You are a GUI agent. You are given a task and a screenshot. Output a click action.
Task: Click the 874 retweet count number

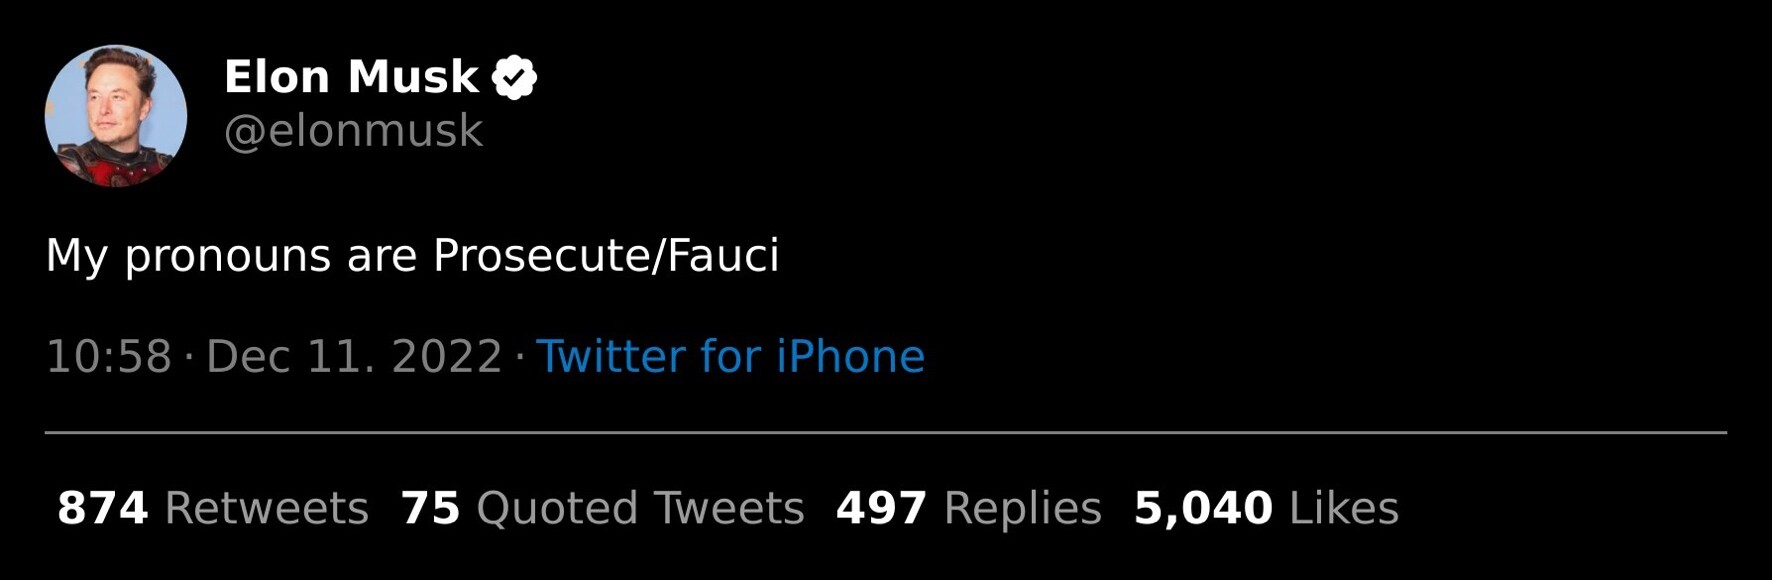102,508
